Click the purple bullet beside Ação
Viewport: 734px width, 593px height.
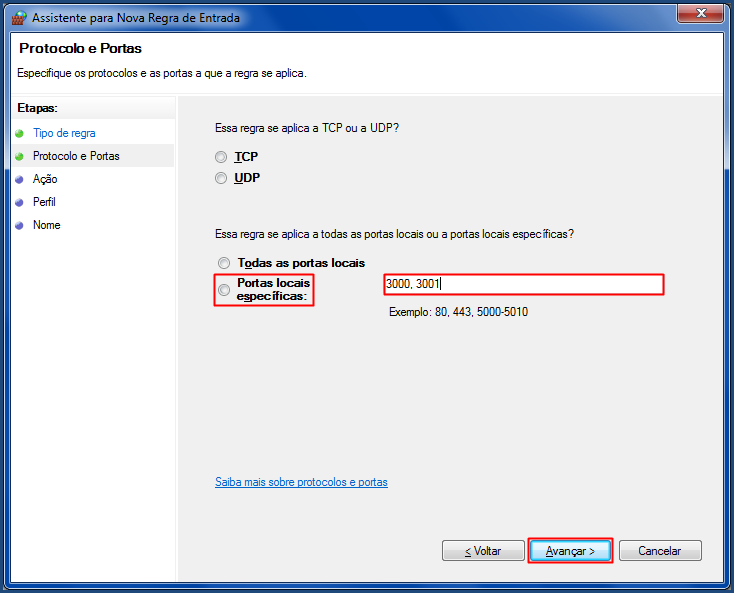point(19,179)
